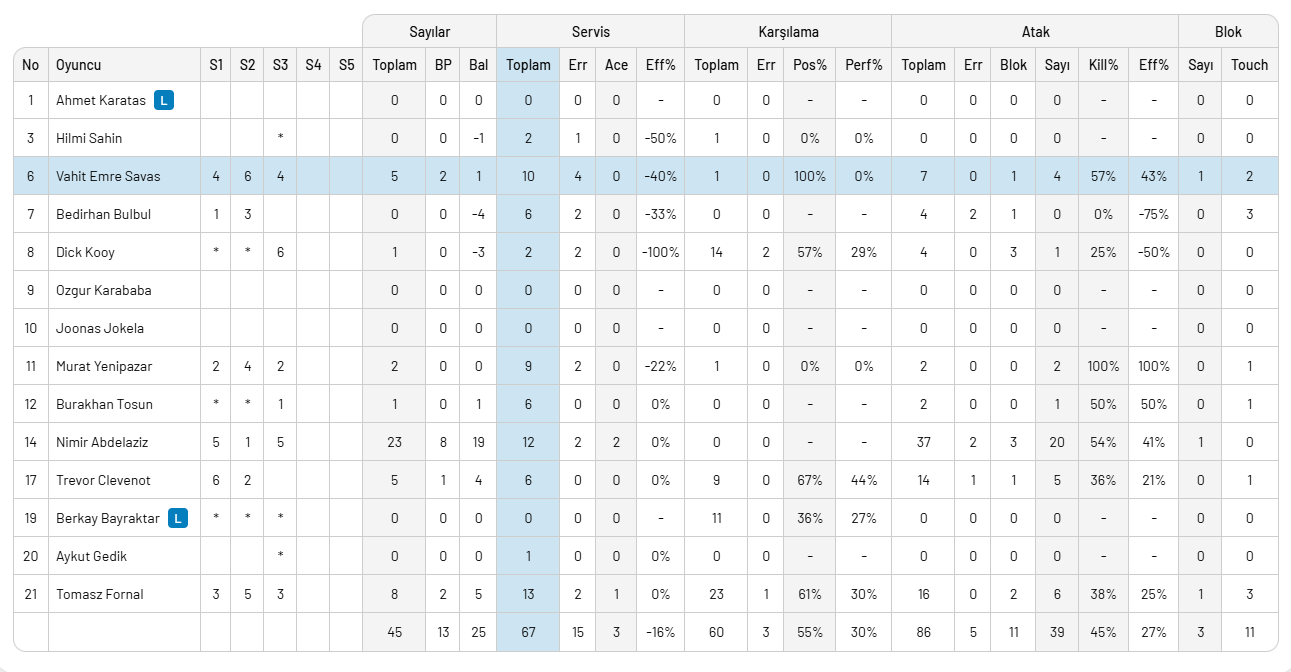Open player Nimir Abdelaziz

coord(103,442)
